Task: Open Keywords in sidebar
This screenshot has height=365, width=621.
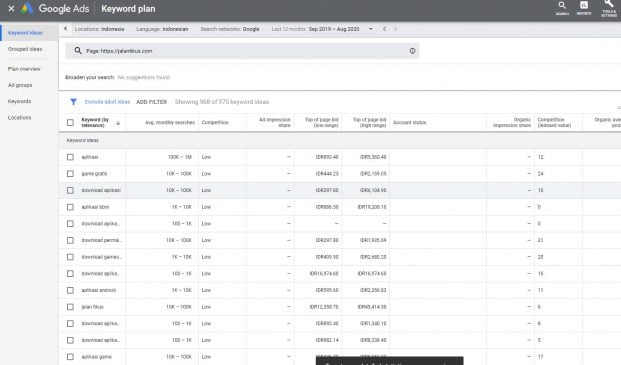Action: 19,101
